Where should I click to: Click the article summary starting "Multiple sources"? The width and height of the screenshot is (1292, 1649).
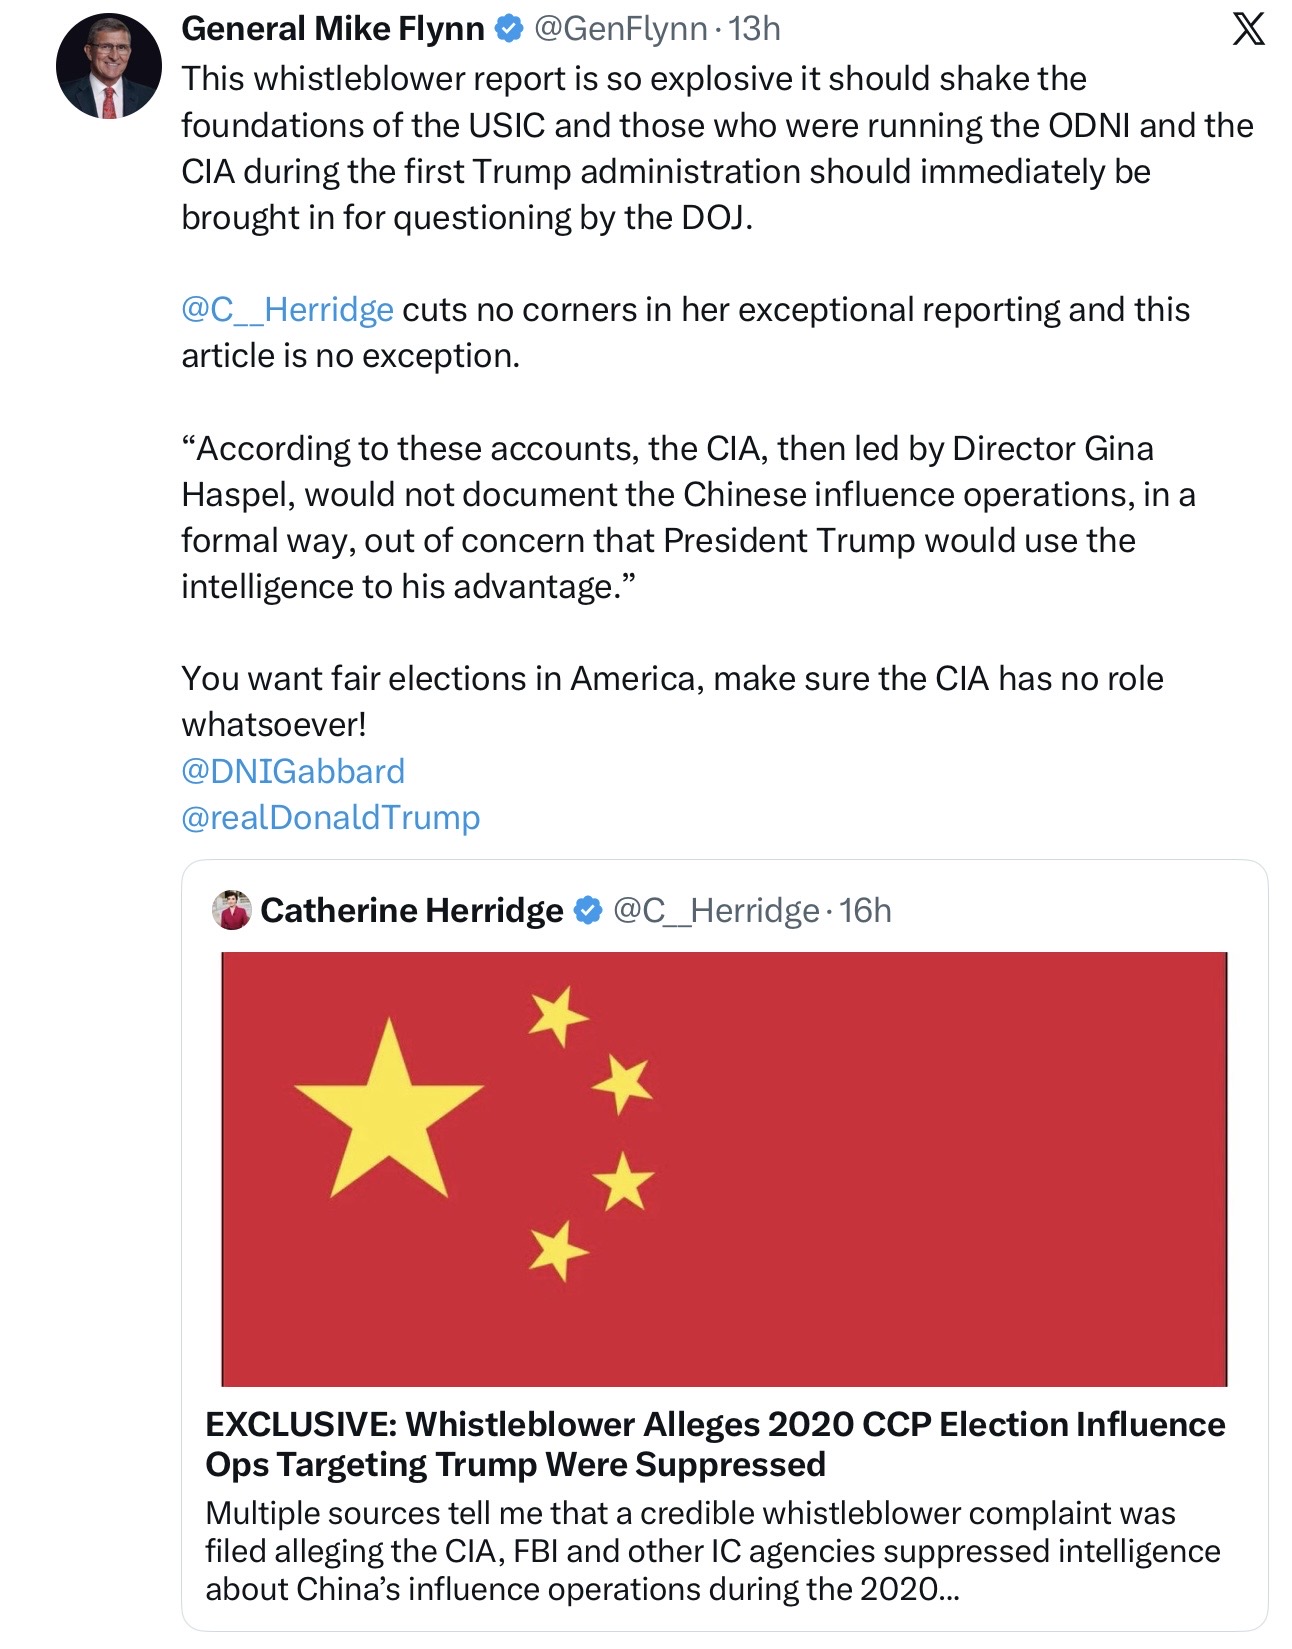coord(712,1550)
